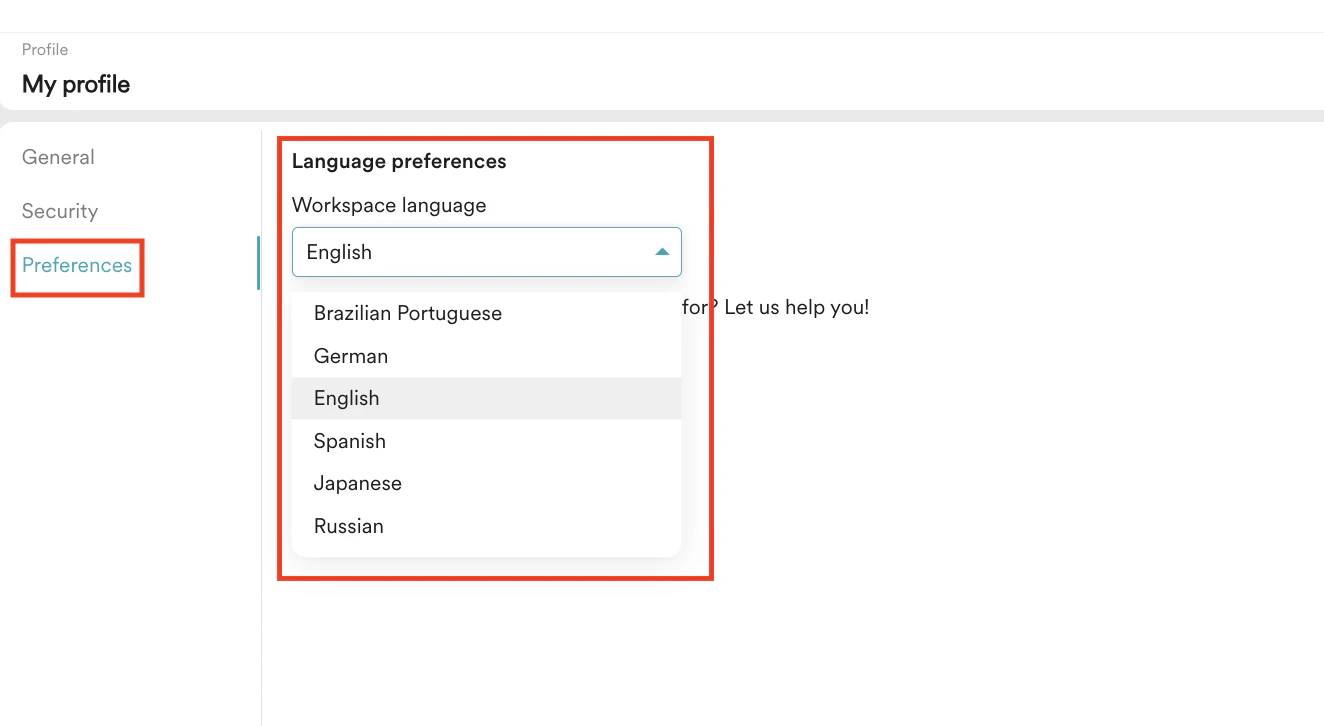Viewport: 1324px width, 726px height.
Task: Choose German in the language dropdown
Action: 350,356
